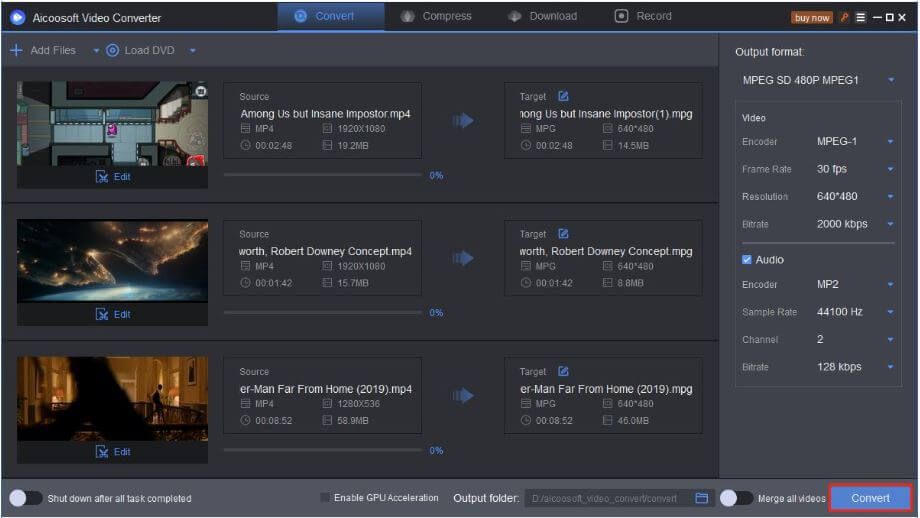Click source name Robert Downey Concept.mp4
This screenshot has height=518, width=920.
click(325, 251)
